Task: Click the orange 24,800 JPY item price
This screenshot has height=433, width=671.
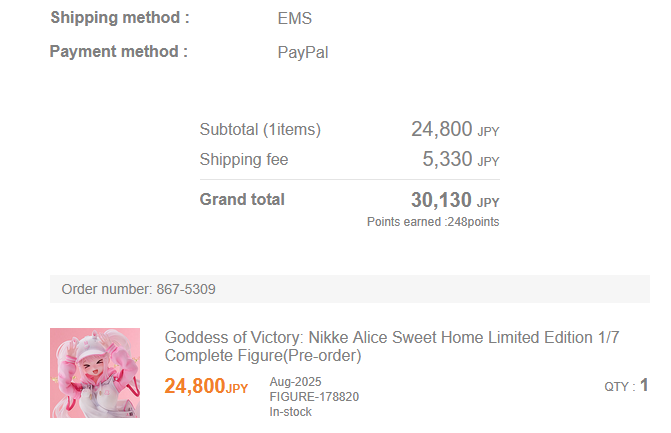Action: pos(206,387)
